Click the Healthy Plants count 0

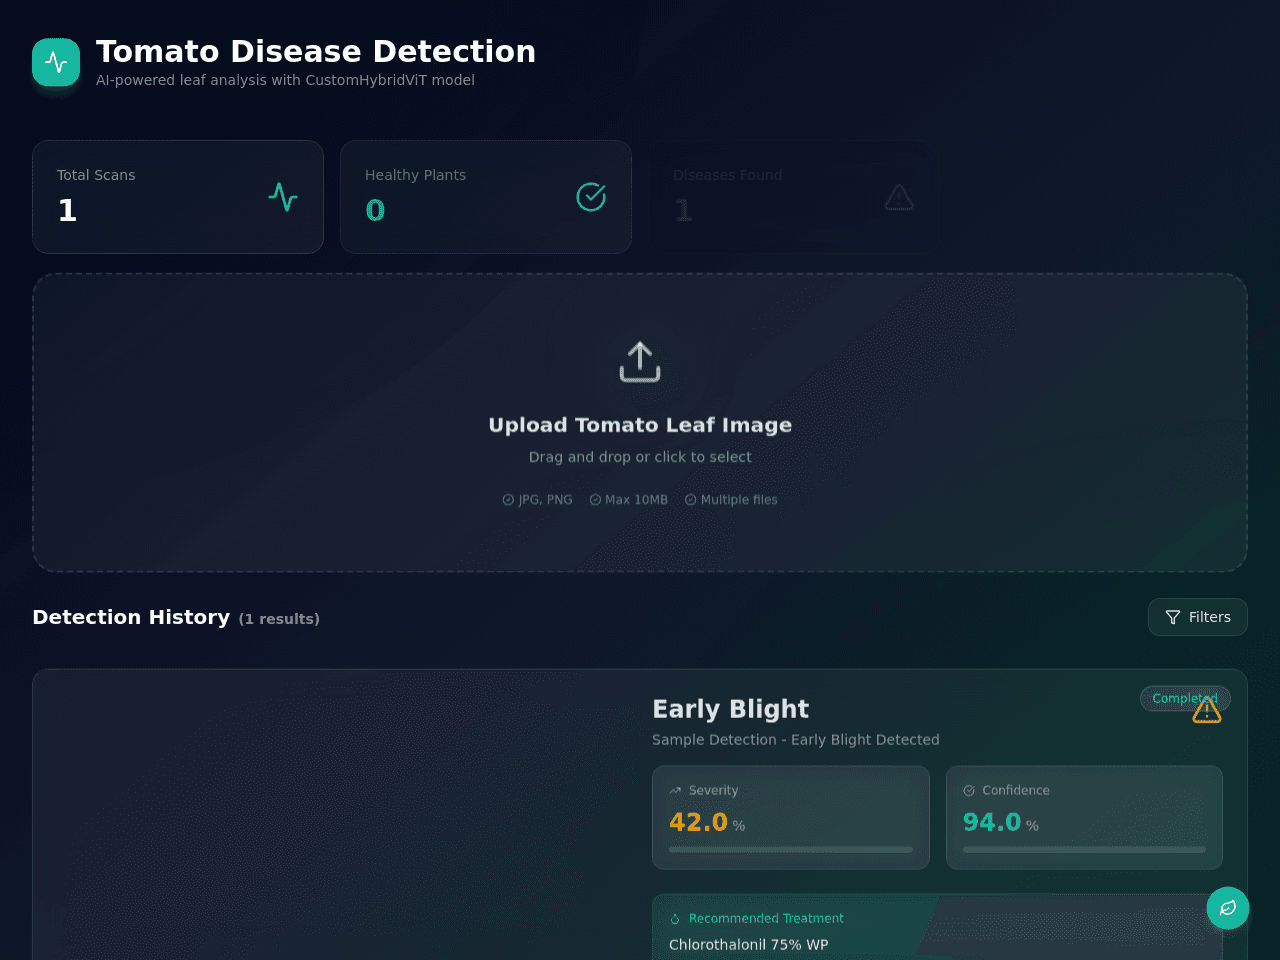375,211
